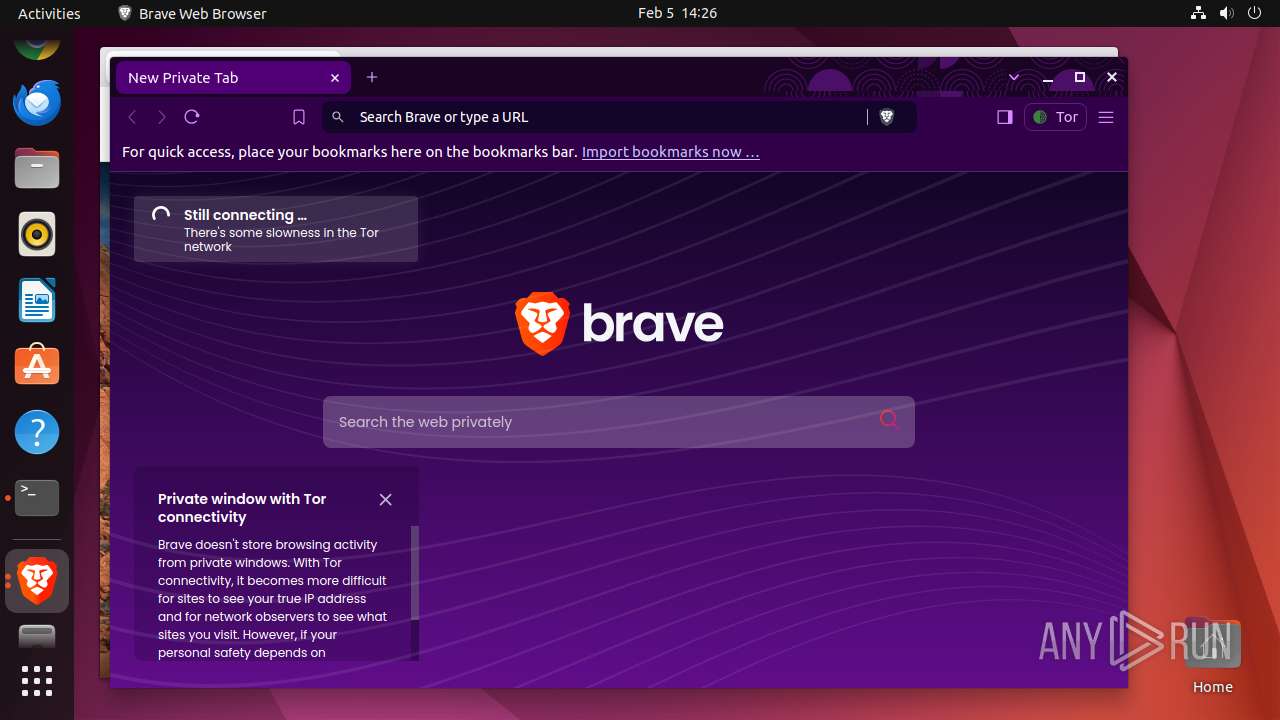Show Applications grid in the dock
Image resolution: width=1280 pixels, height=720 pixels.
37,680
